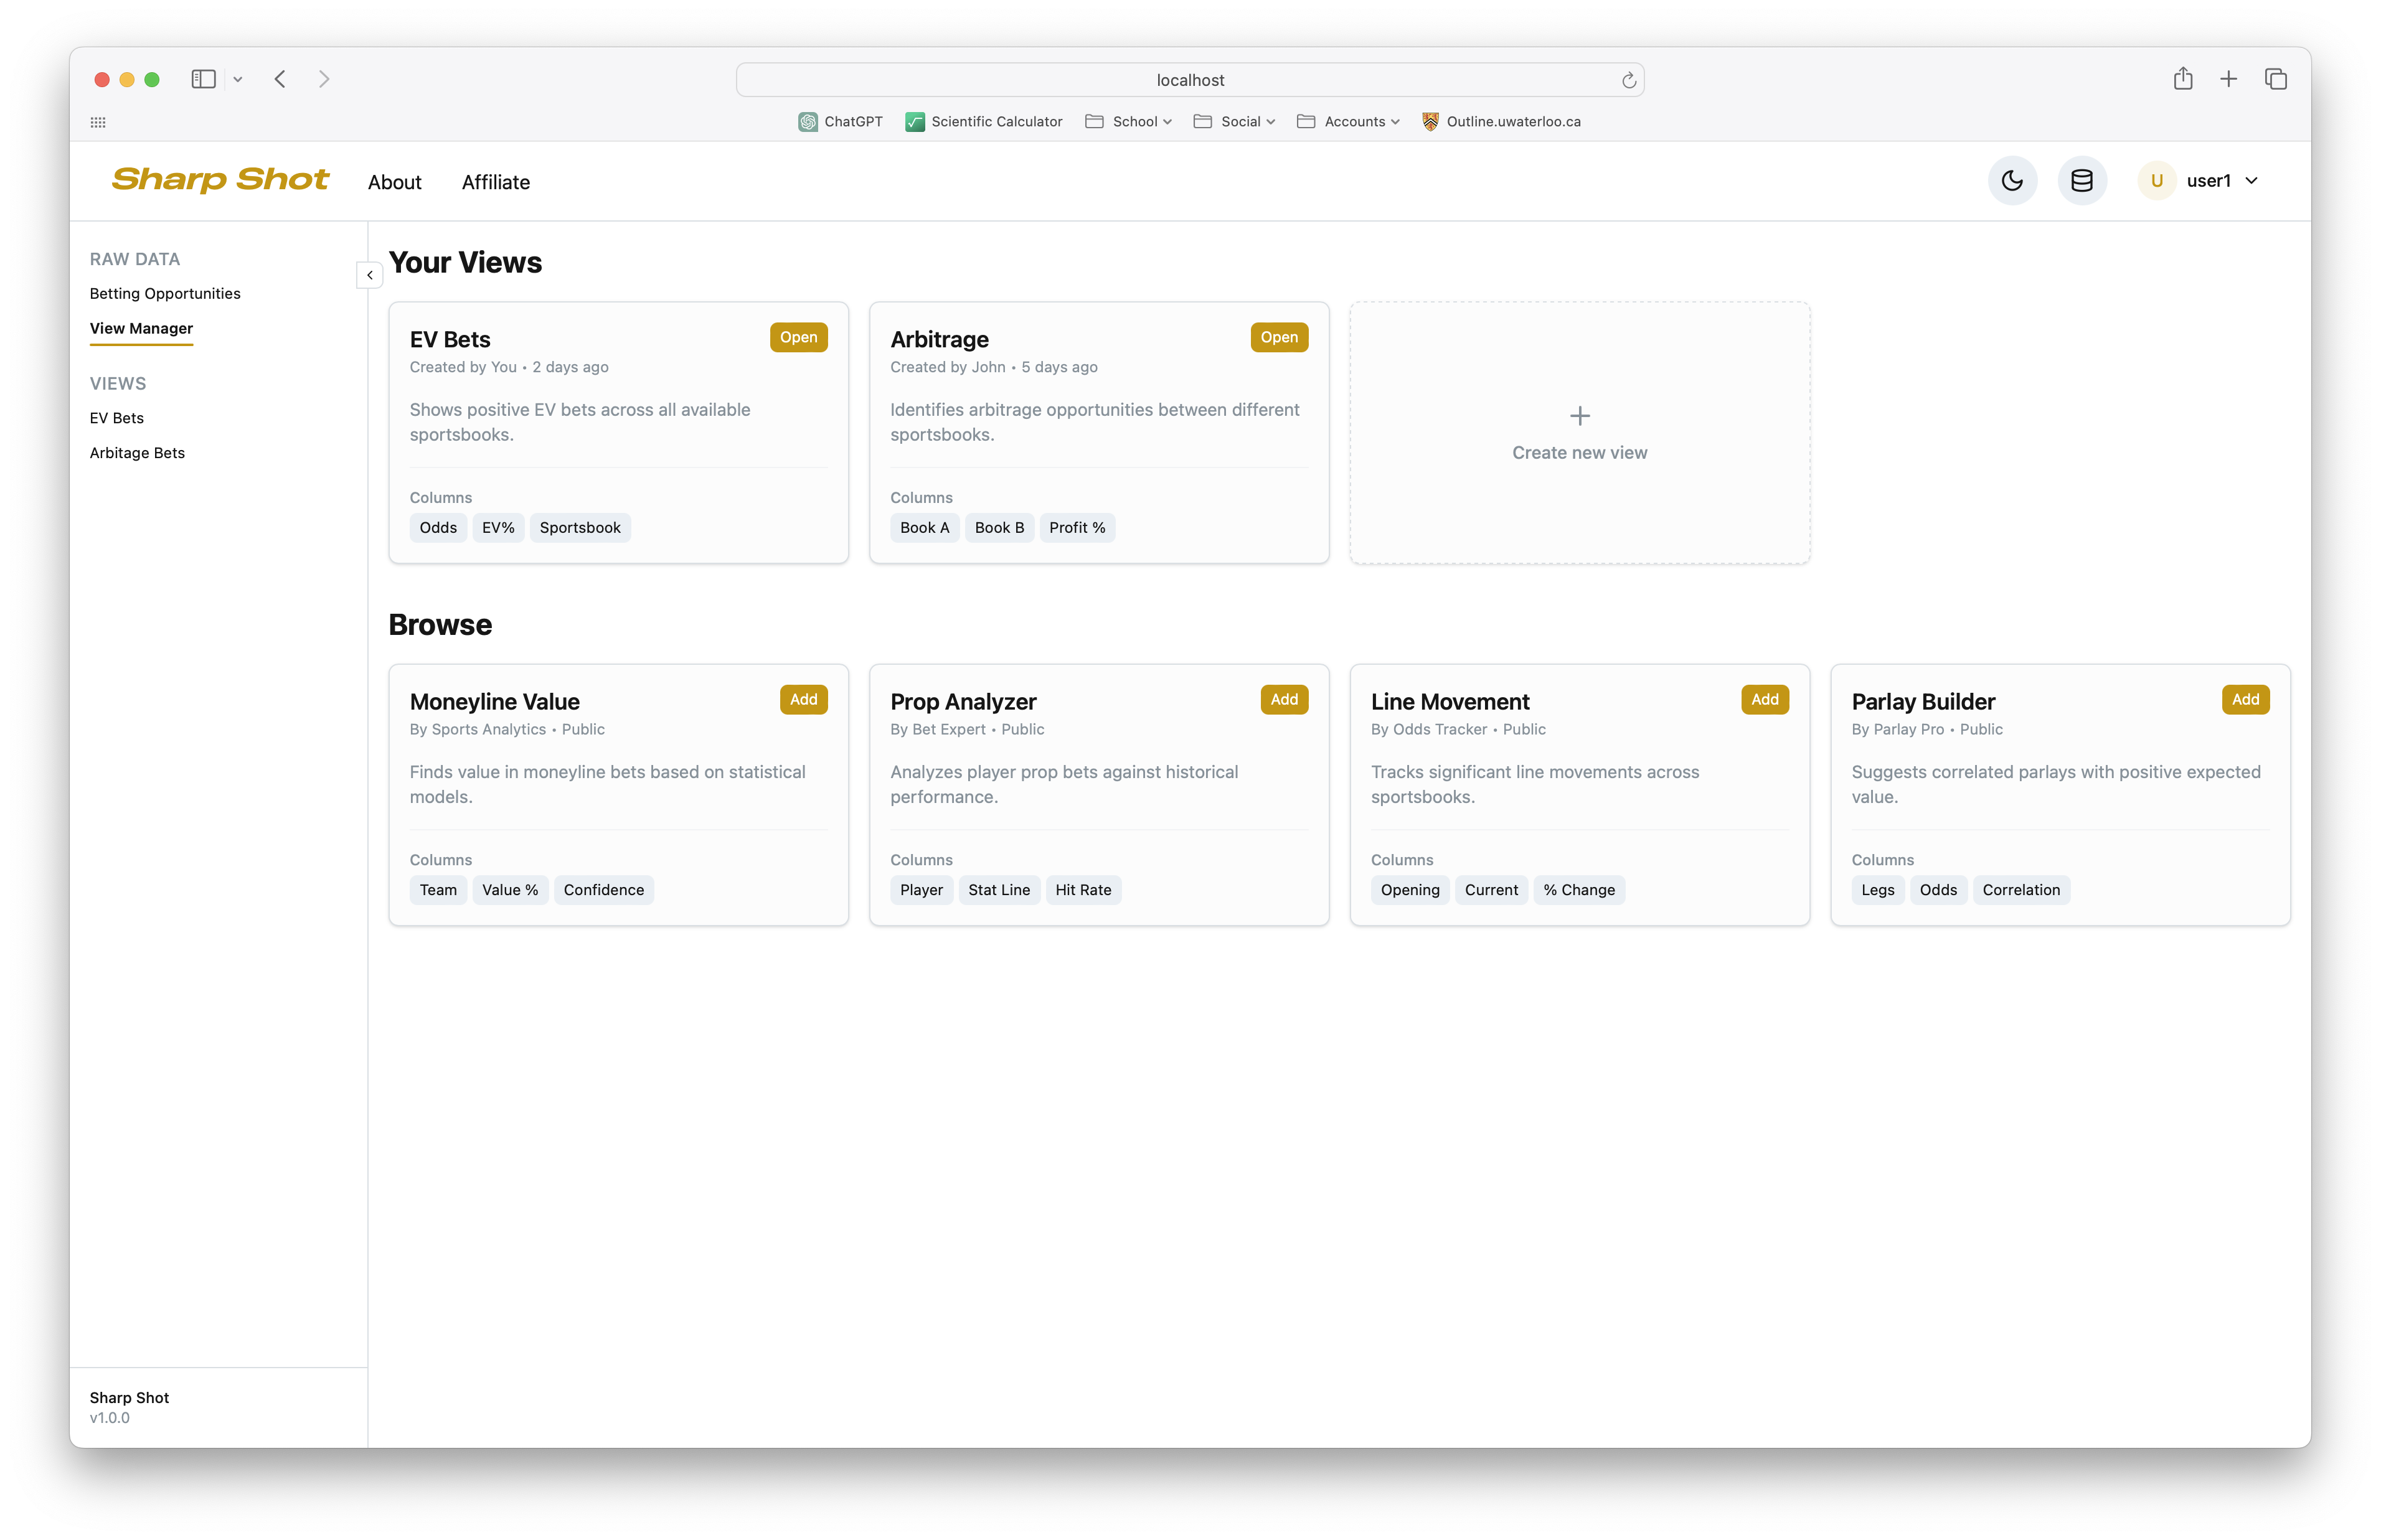Viewport: 2381px width, 1540px height.
Task: Click the Safari Share icon
Action: [2183, 78]
